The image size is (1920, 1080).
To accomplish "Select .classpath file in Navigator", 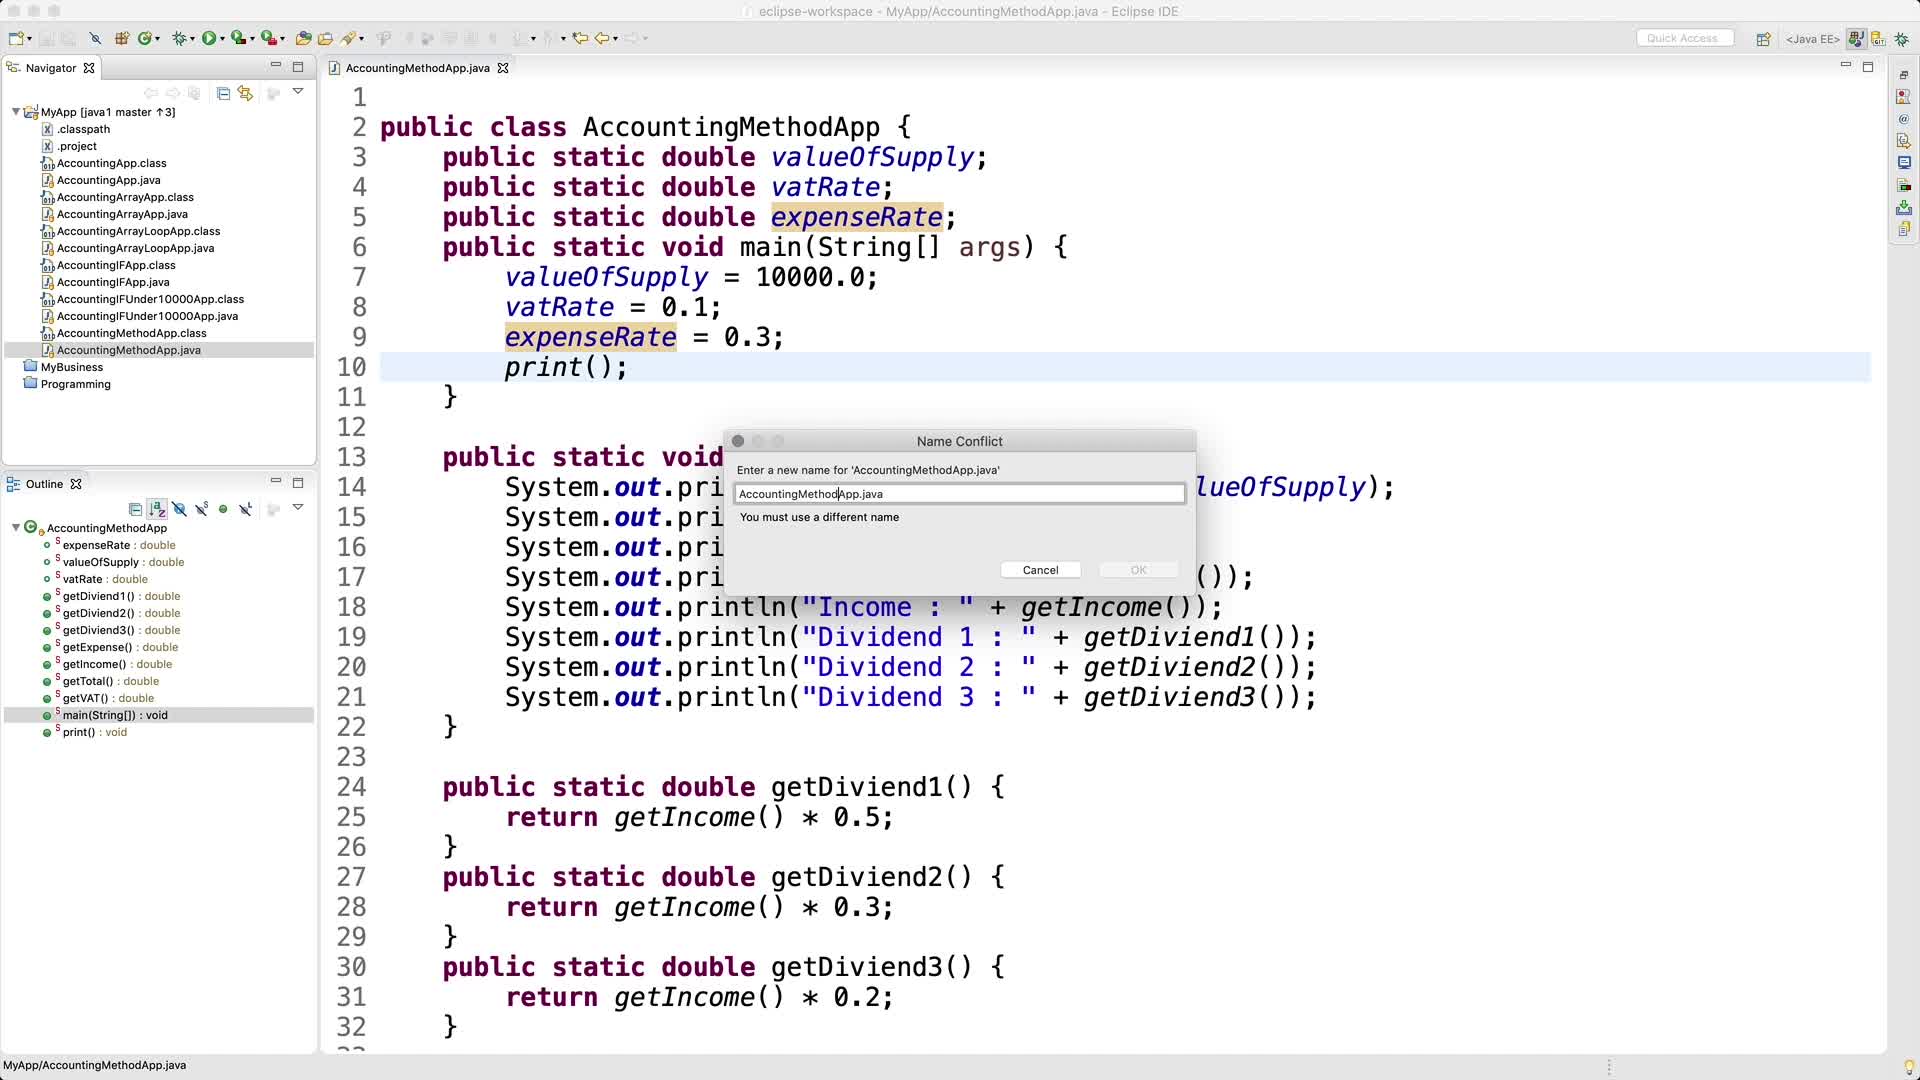I will pos(83,129).
